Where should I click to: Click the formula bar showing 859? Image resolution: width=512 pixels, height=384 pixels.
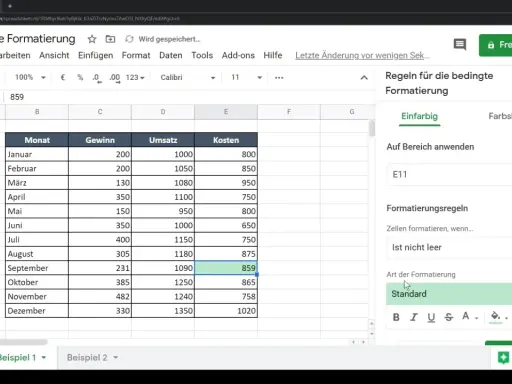[x=190, y=97]
